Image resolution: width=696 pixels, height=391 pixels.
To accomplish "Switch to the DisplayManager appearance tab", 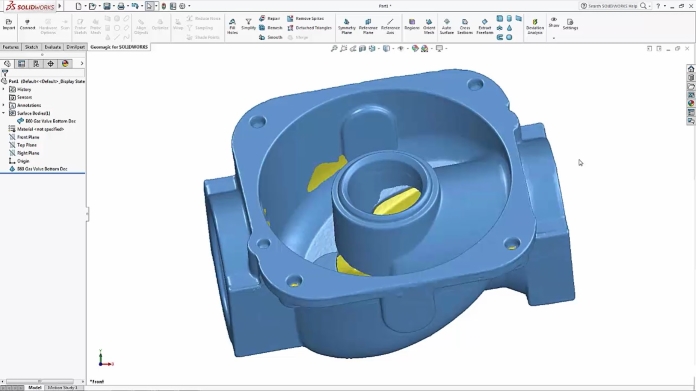I will click(x=65, y=63).
